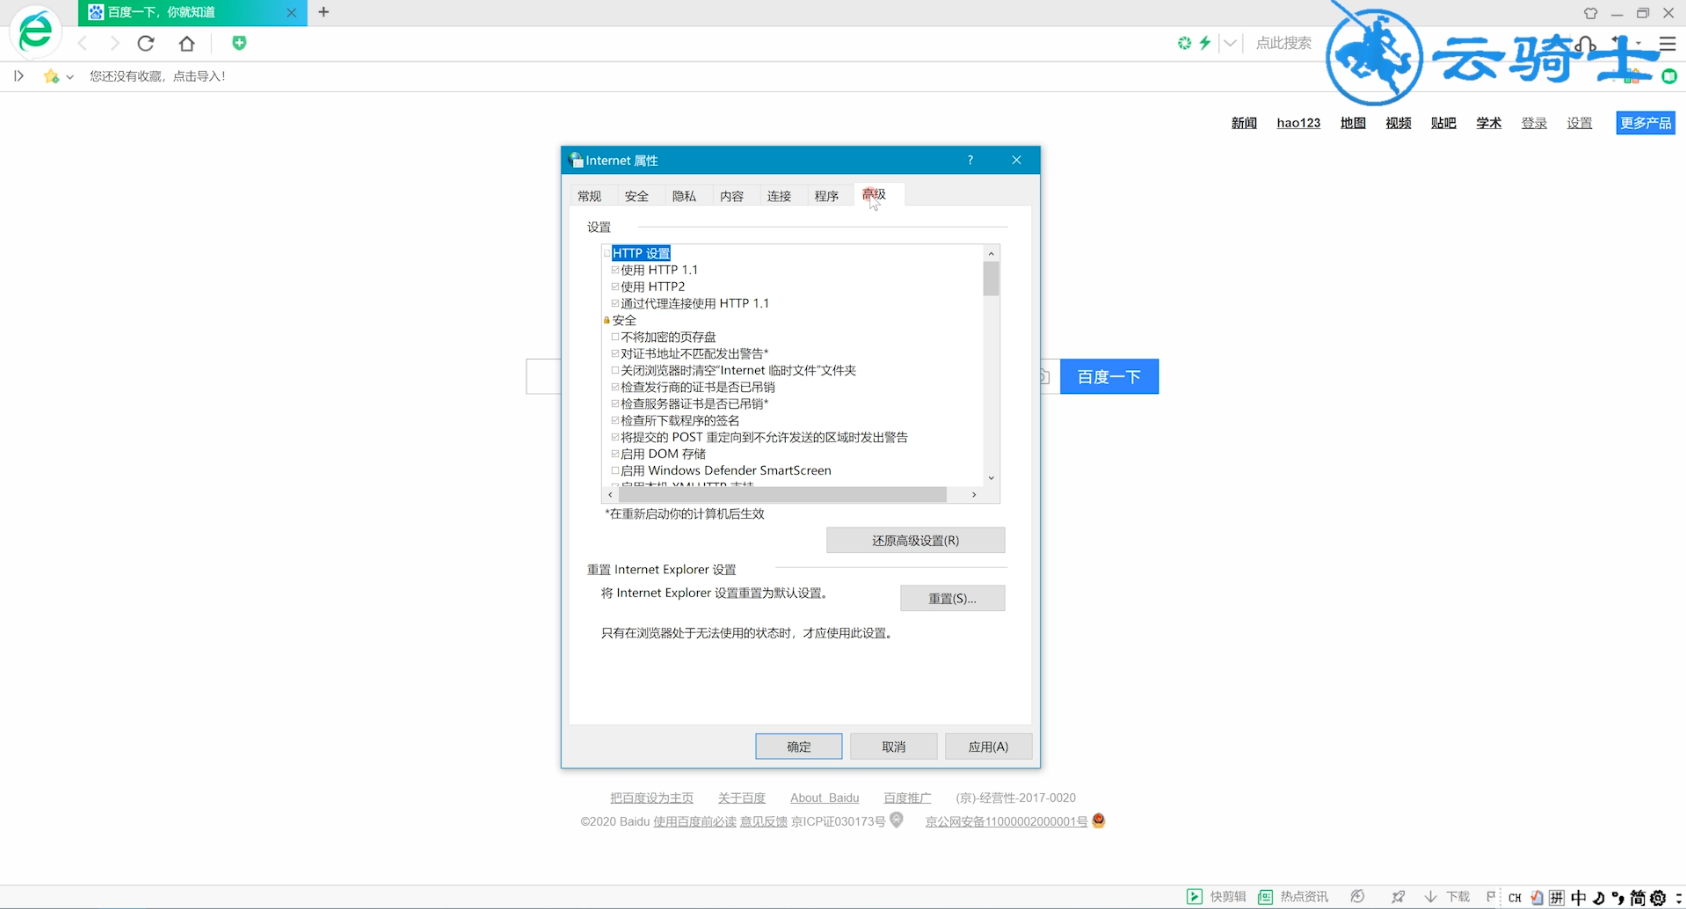This screenshot has width=1686, height=909.
Task: Open 热点资讯 in the status bar
Action: tap(1293, 897)
